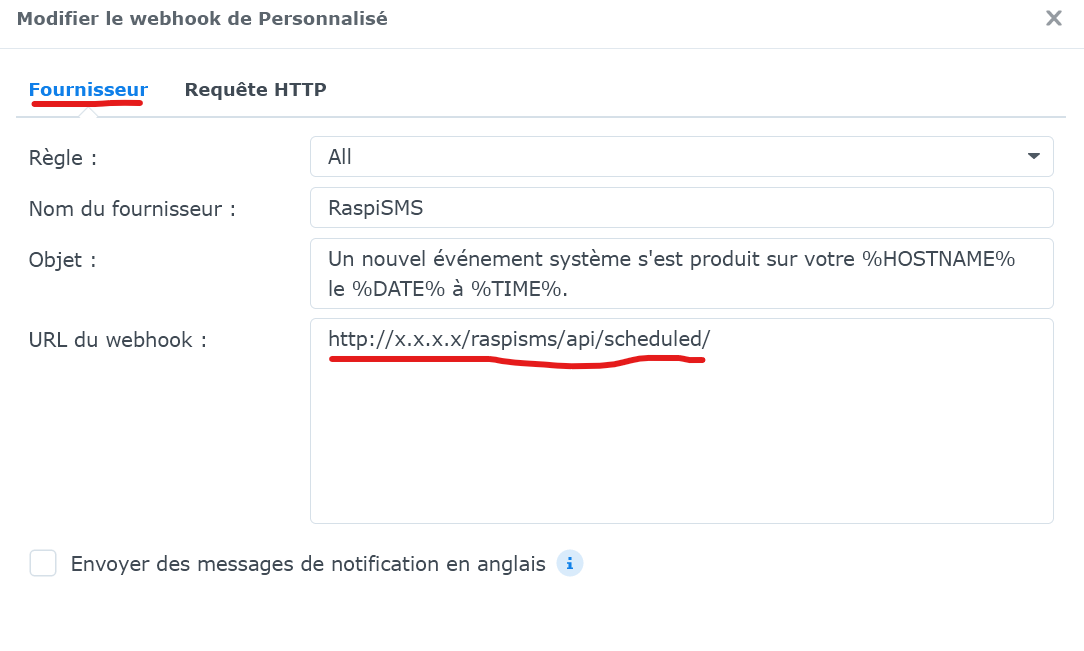Viewport: 1084px width, 651px height.
Task: Click the 'Nom du fournisseur :' label
Action: (132, 209)
